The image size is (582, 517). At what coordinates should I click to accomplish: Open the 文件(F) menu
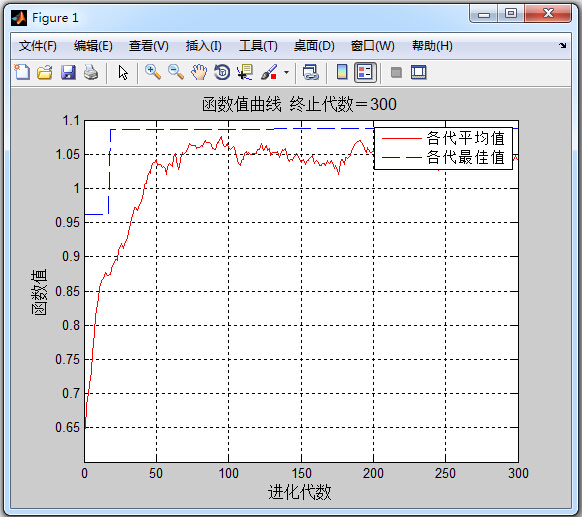37,46
